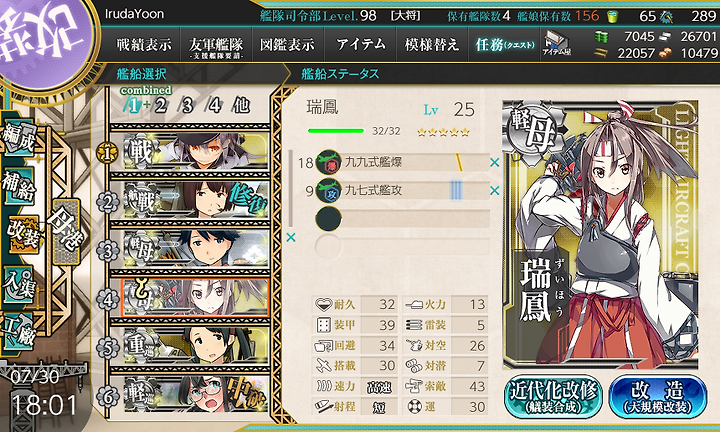720x432 pixels.
Task: Click the 九九式艦爆 dive bomber equipment icon
Action: [x=329, y=163]
